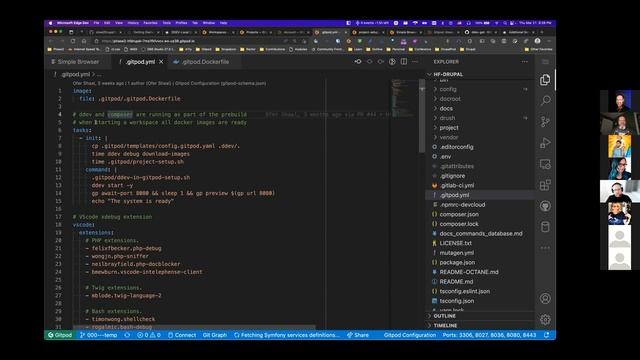
Task: Click Share in the status bar
Action: tap(358, 335)
